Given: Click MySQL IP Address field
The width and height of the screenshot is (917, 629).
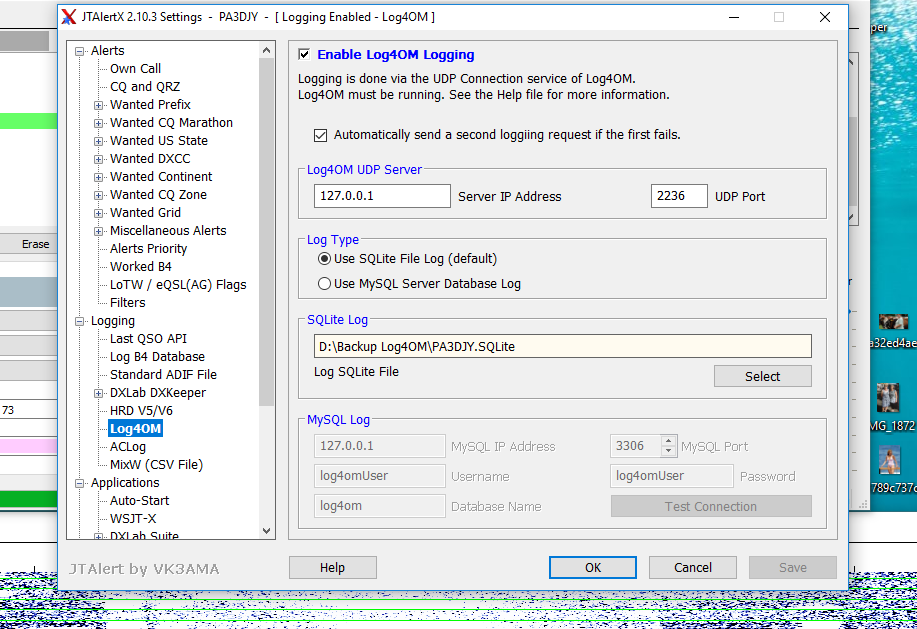Looking at the screenshot, I should click(x=380, y=446).
